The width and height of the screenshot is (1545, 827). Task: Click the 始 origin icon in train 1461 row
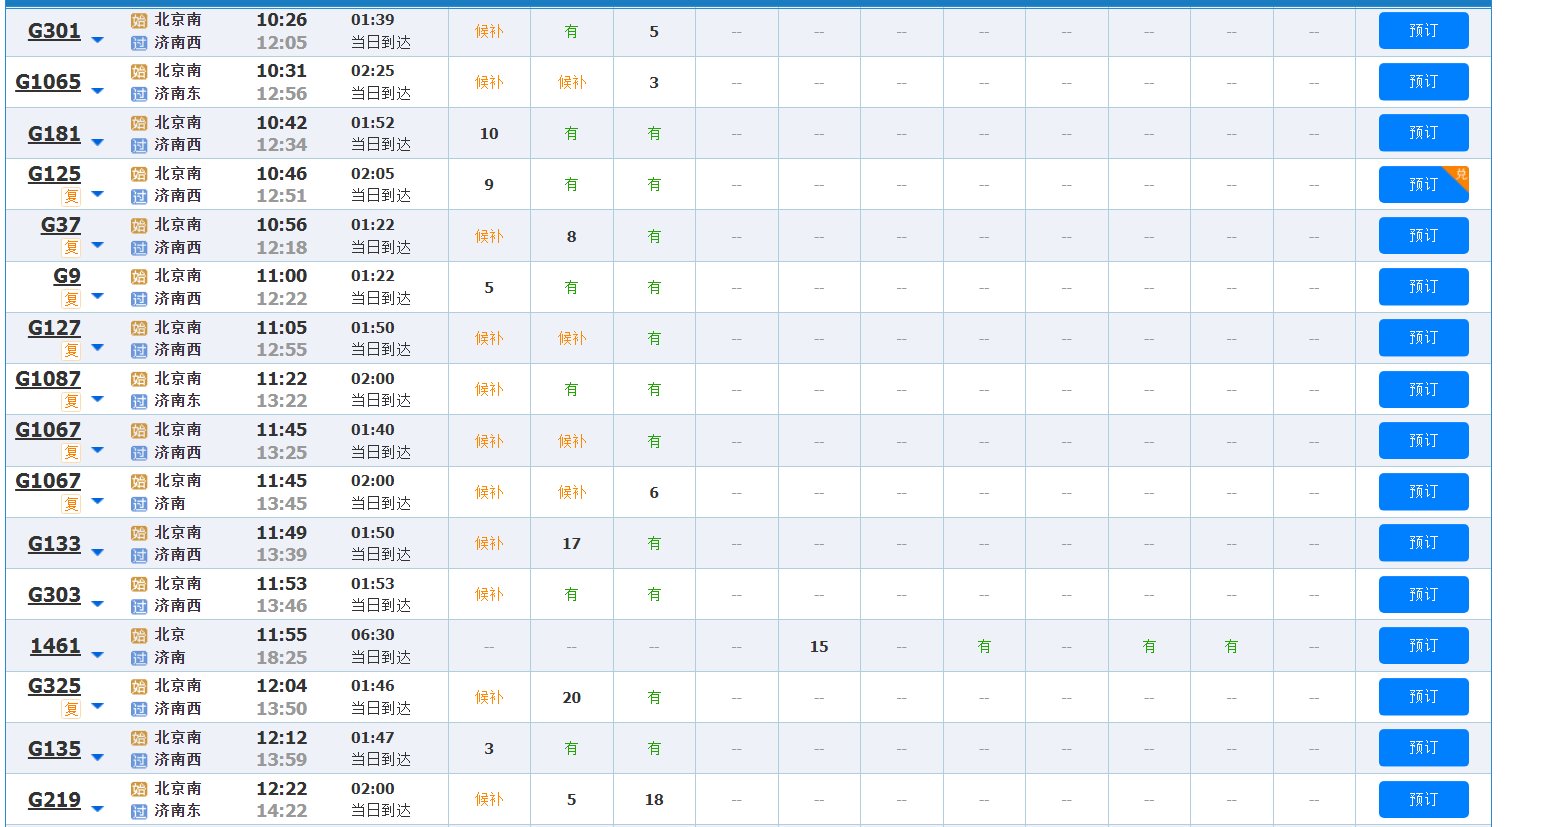139,635
